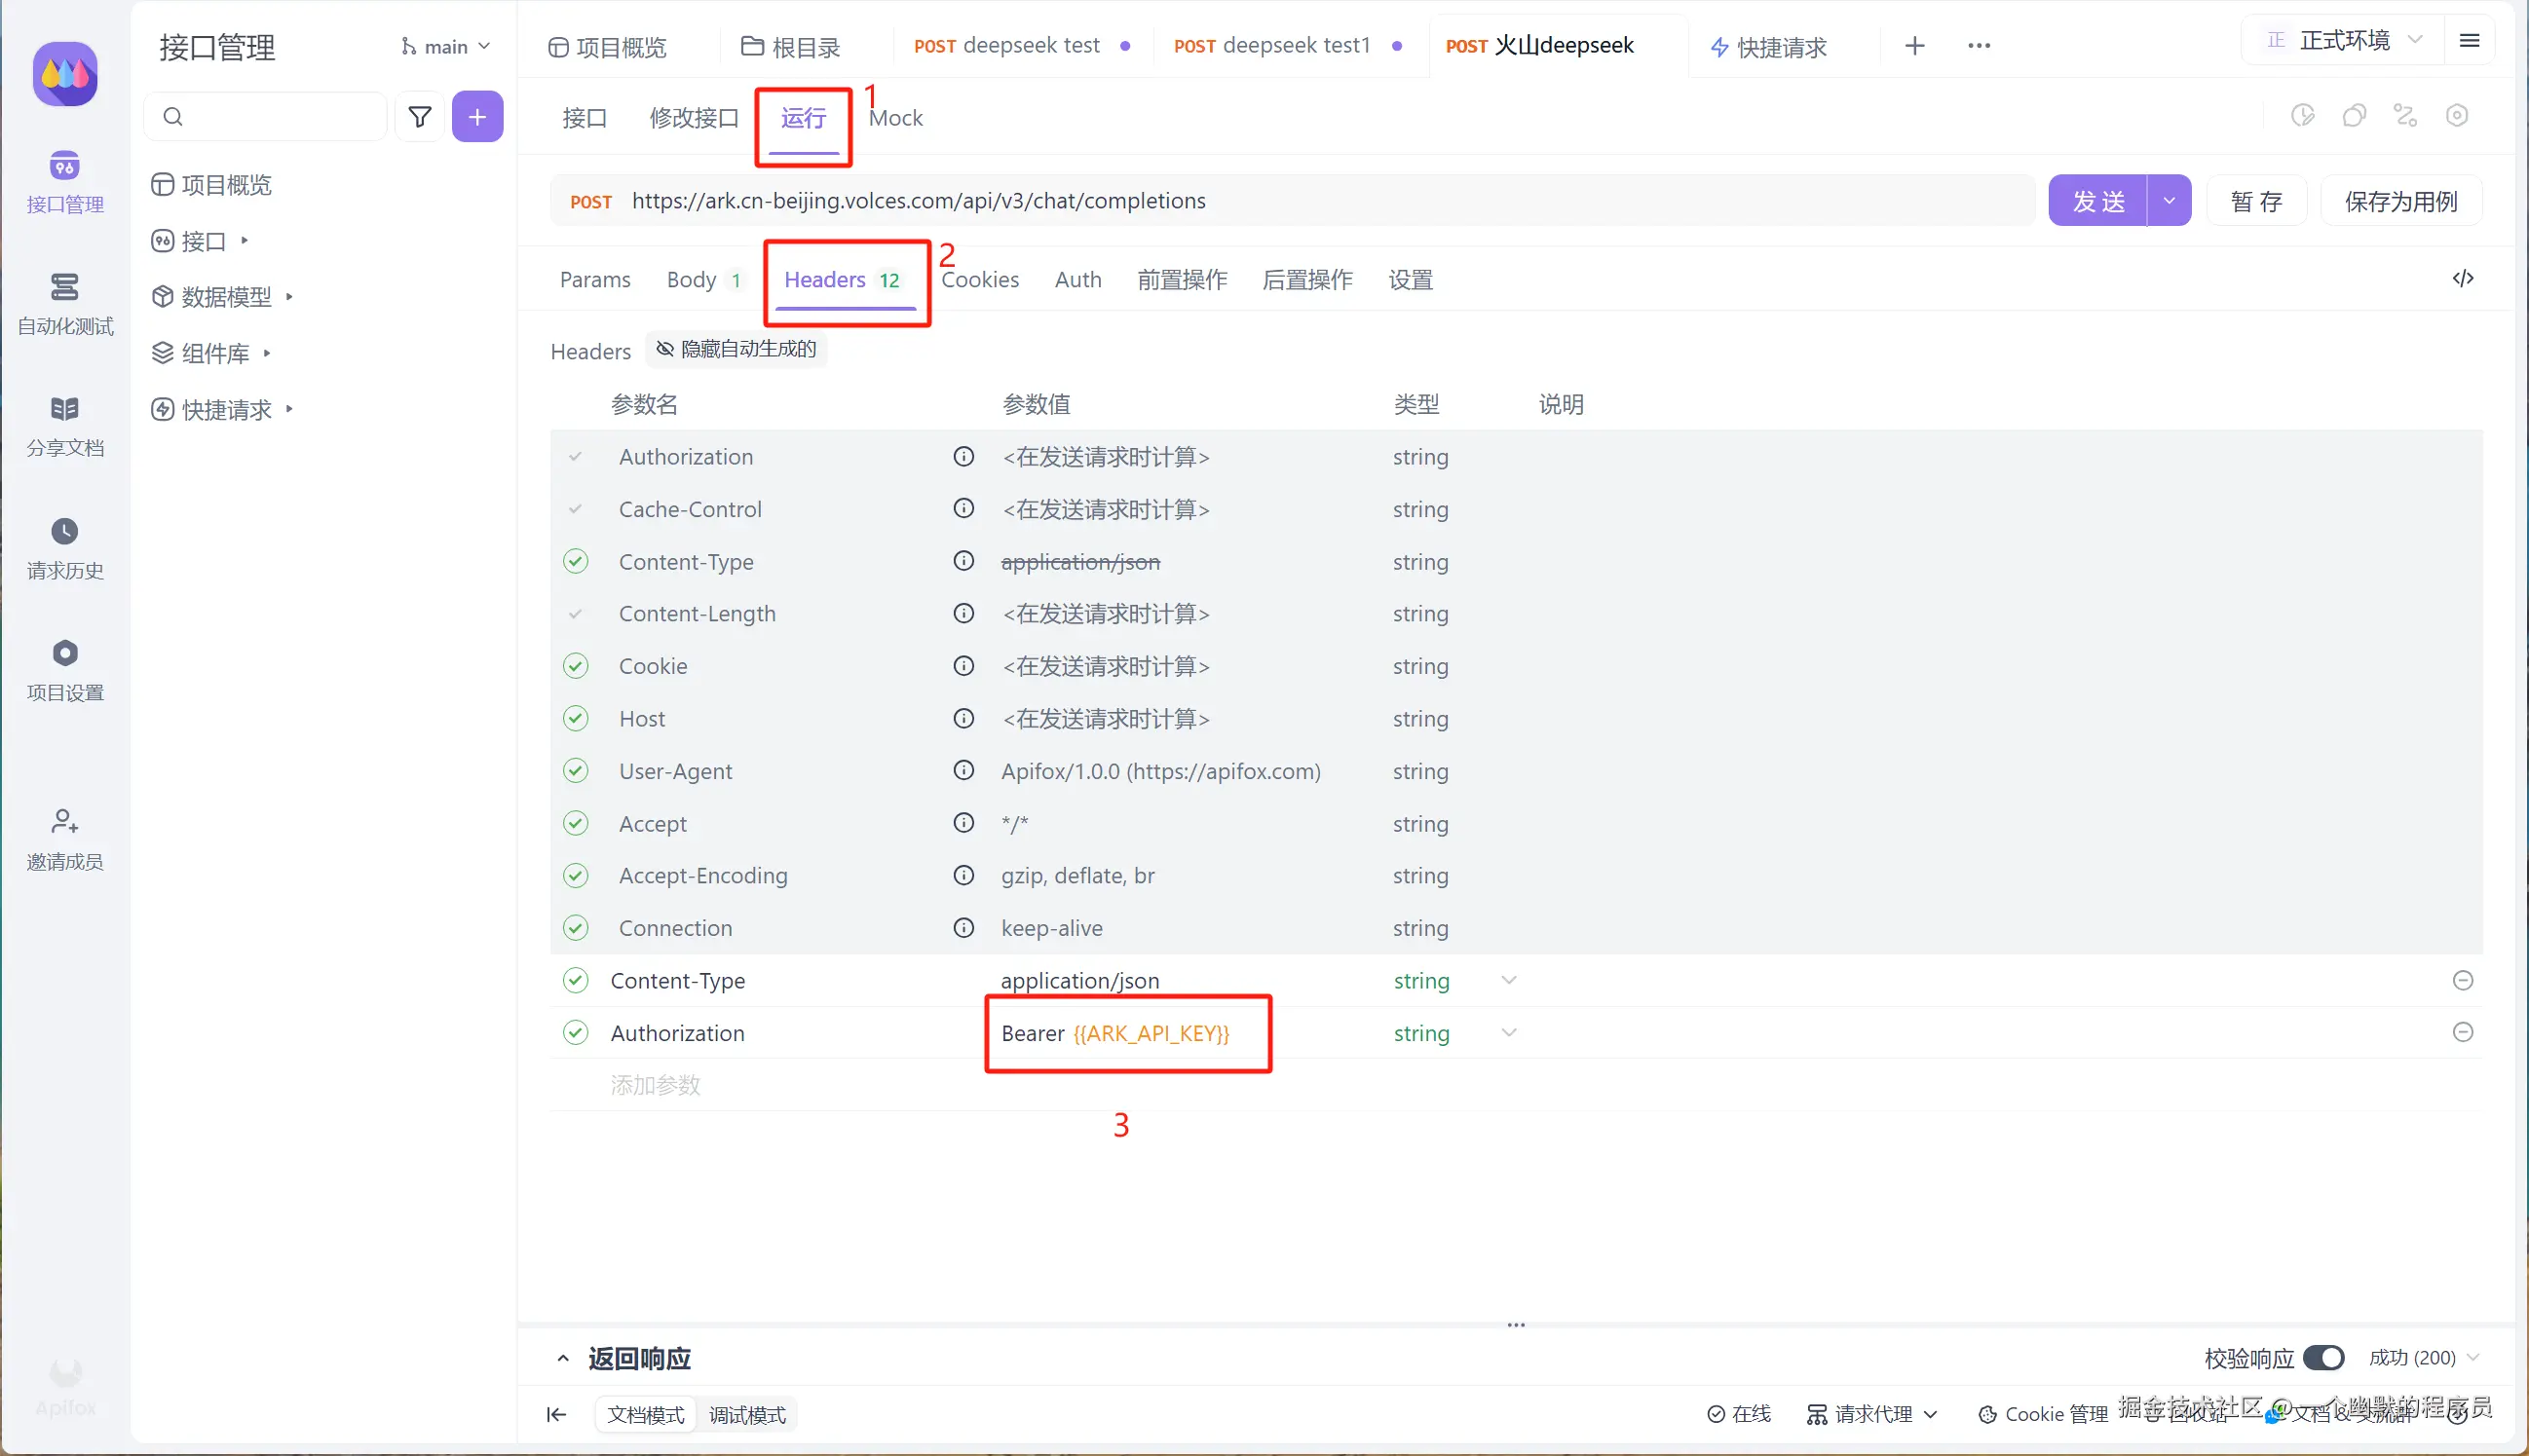Expand the dropdown arrow beside 发送
This screenshot has width=2529, height=1456.
point(2168,201)
